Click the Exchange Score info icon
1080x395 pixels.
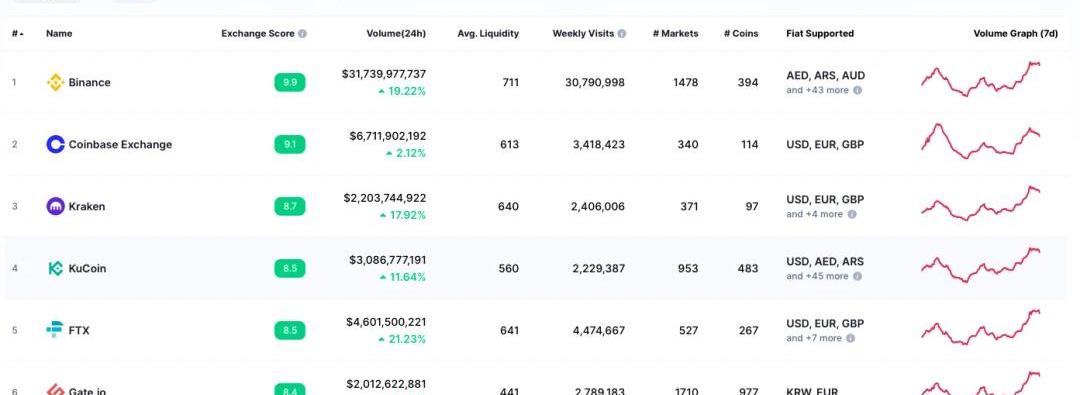click(302, 34)
